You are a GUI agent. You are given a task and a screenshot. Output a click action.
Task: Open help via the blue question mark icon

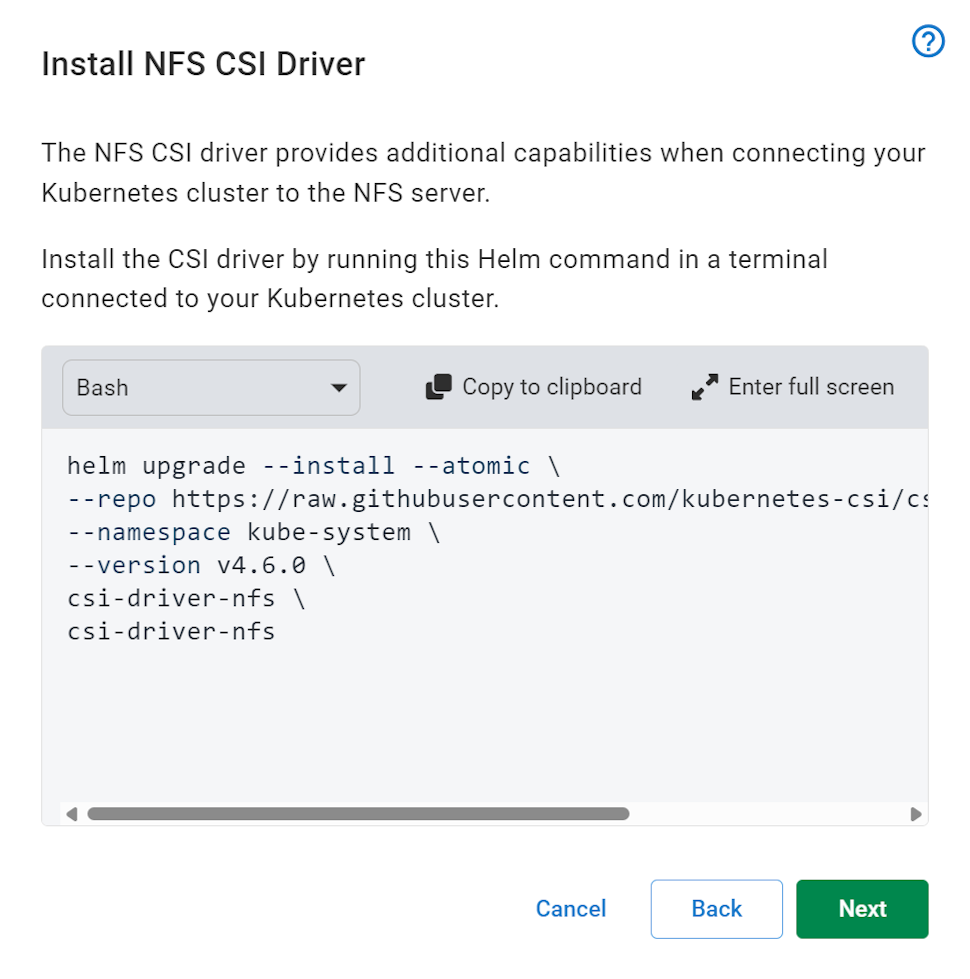(x=928, y=41)
